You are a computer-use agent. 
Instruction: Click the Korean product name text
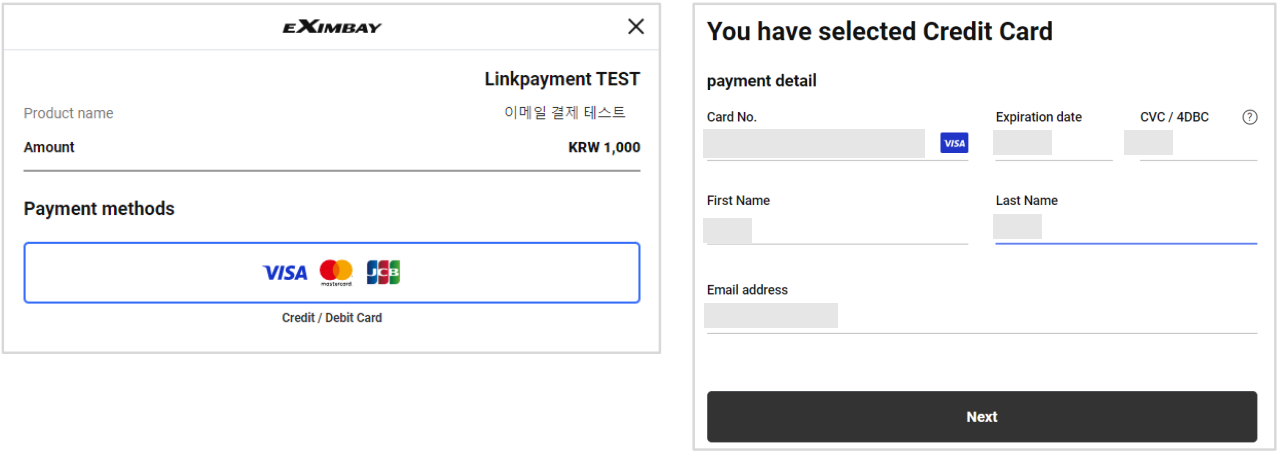pos(565,113)
